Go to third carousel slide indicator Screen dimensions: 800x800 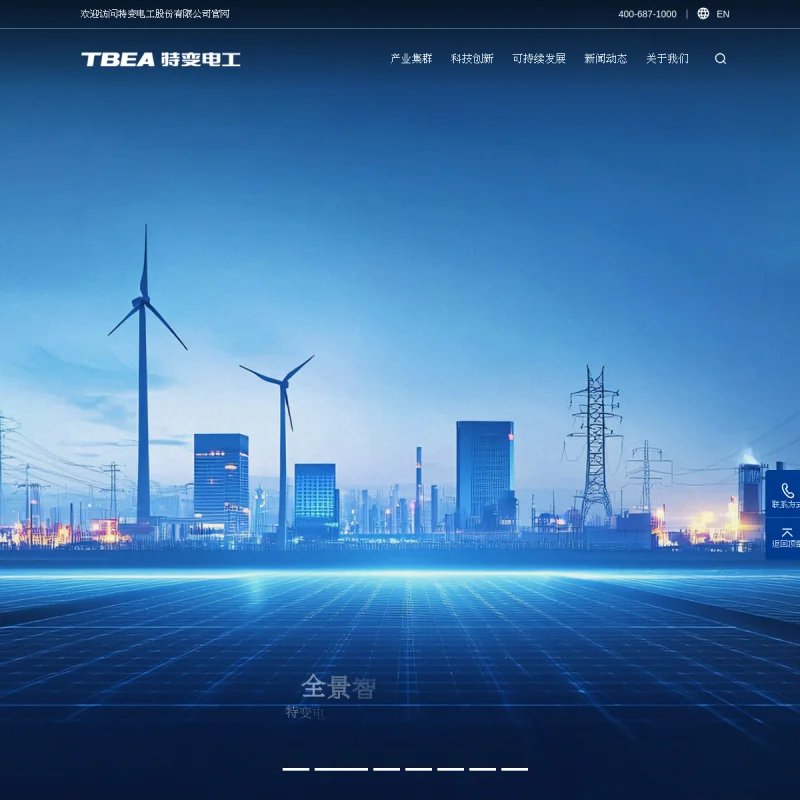(386, 769)
